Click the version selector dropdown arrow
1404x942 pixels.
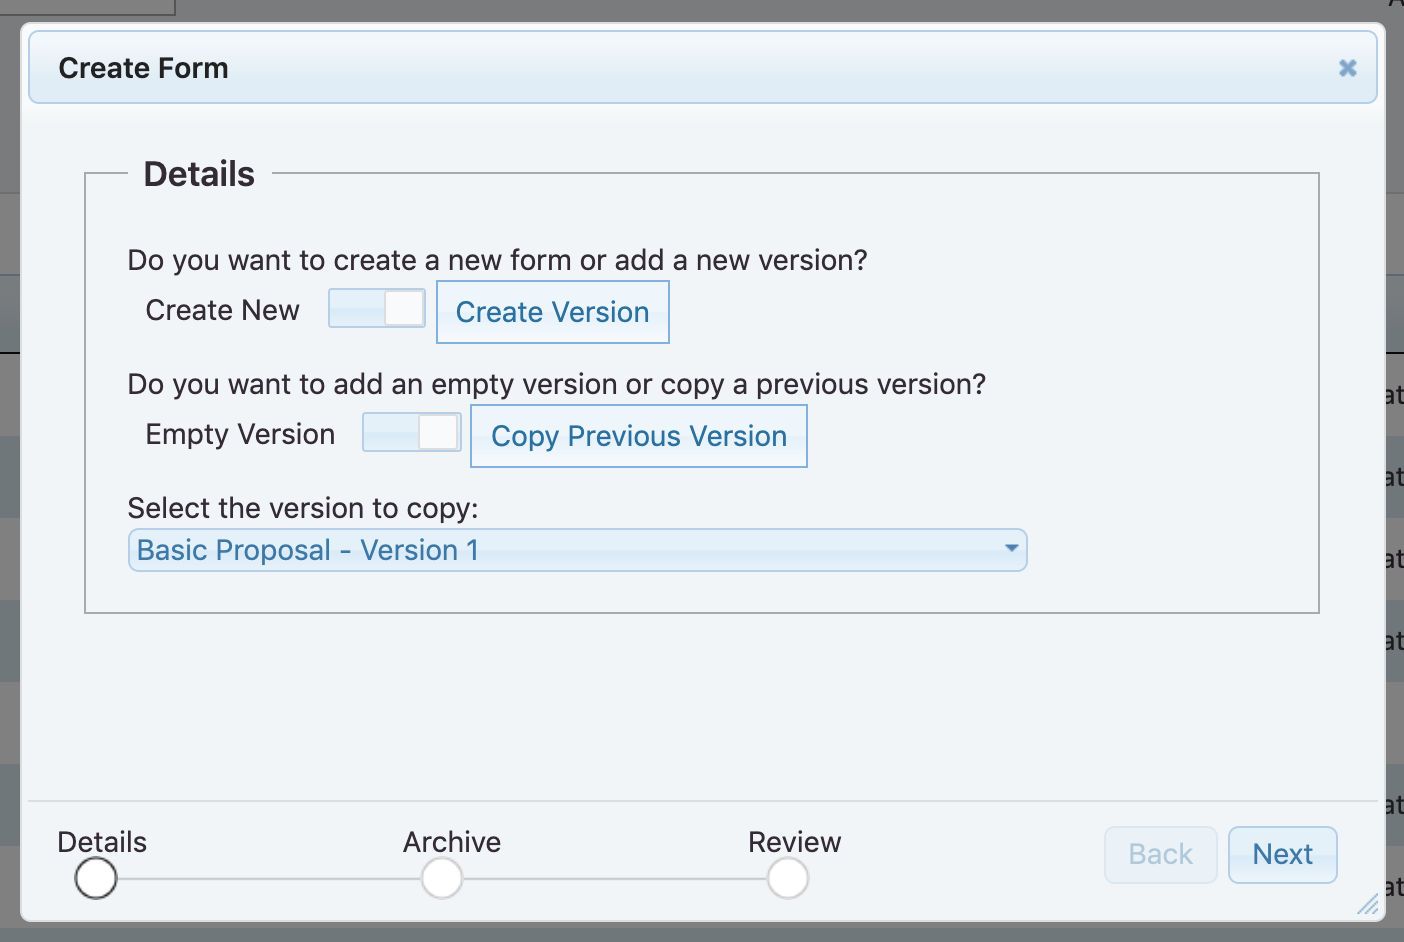coord(1011,548)
